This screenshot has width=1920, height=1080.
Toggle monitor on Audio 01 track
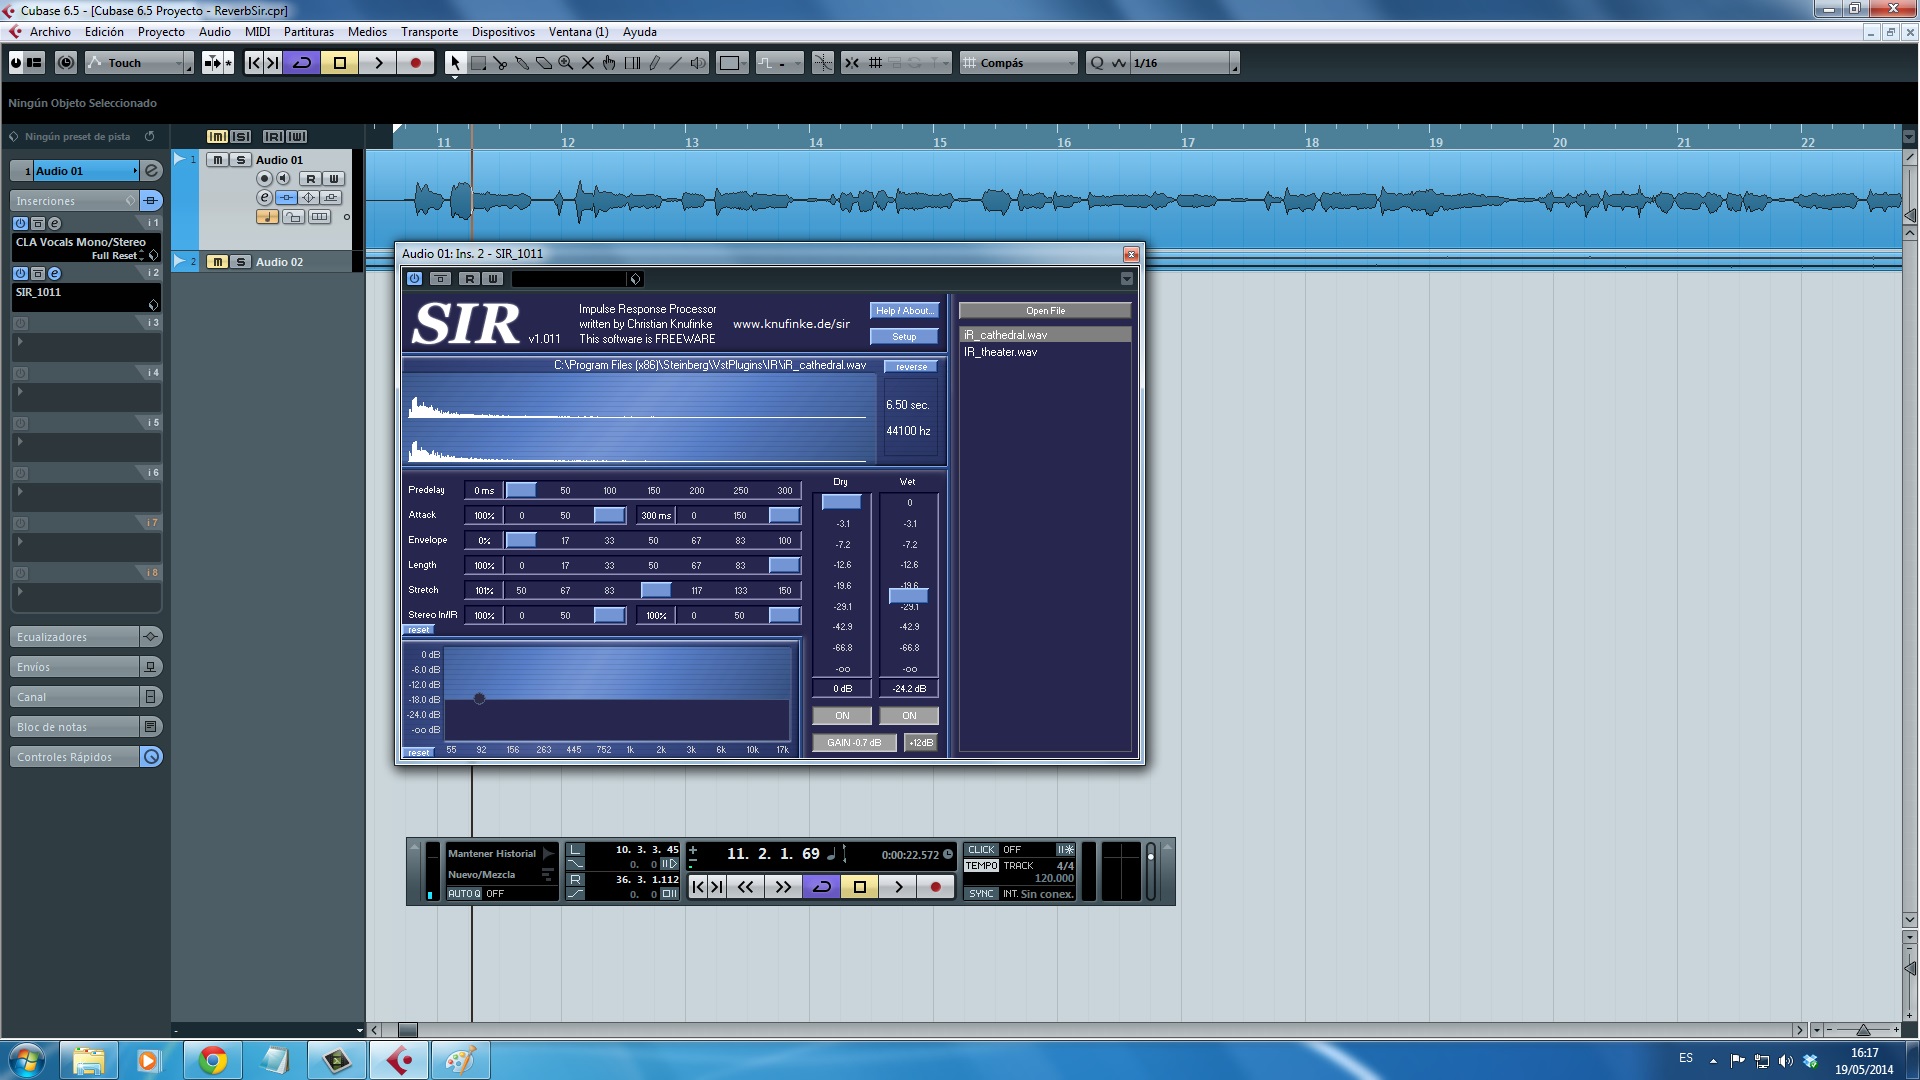point(283,179)
